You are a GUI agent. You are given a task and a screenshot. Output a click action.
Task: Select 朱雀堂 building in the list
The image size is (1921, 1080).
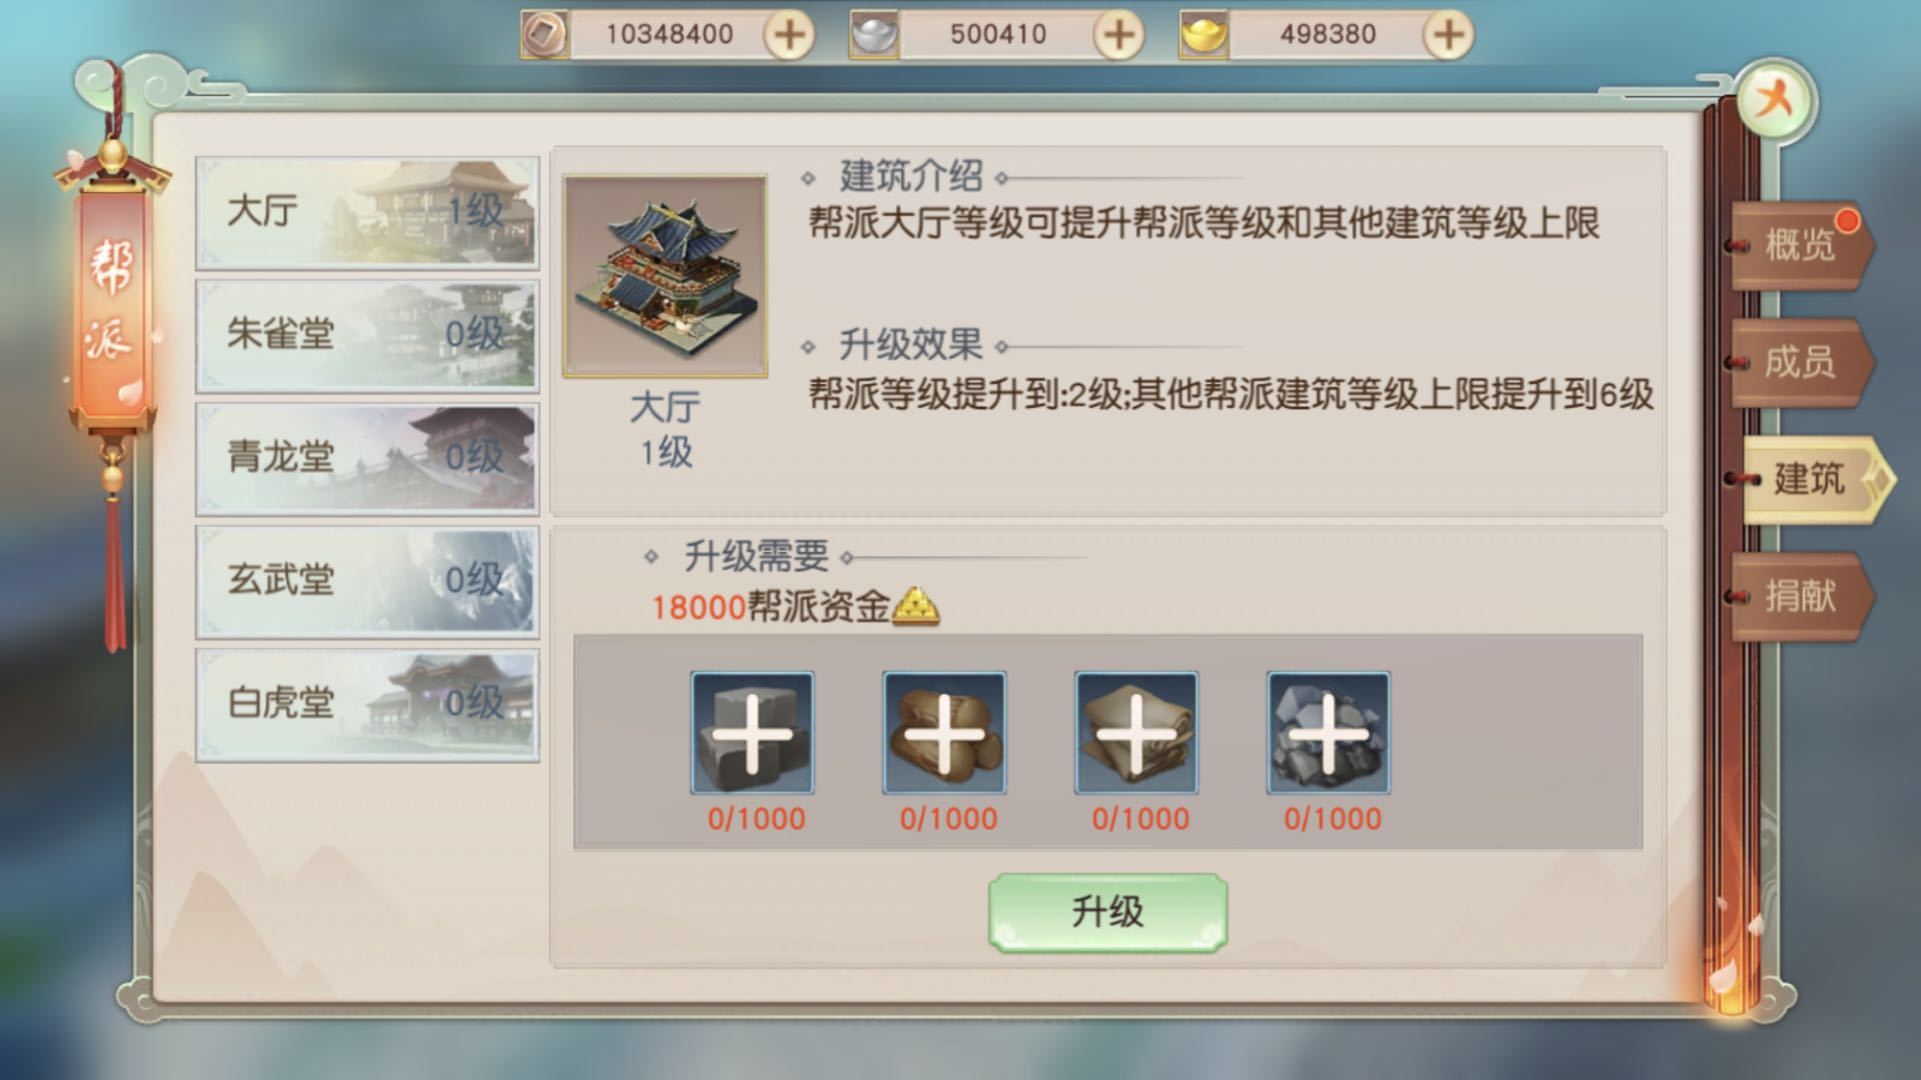coord(367,335)
